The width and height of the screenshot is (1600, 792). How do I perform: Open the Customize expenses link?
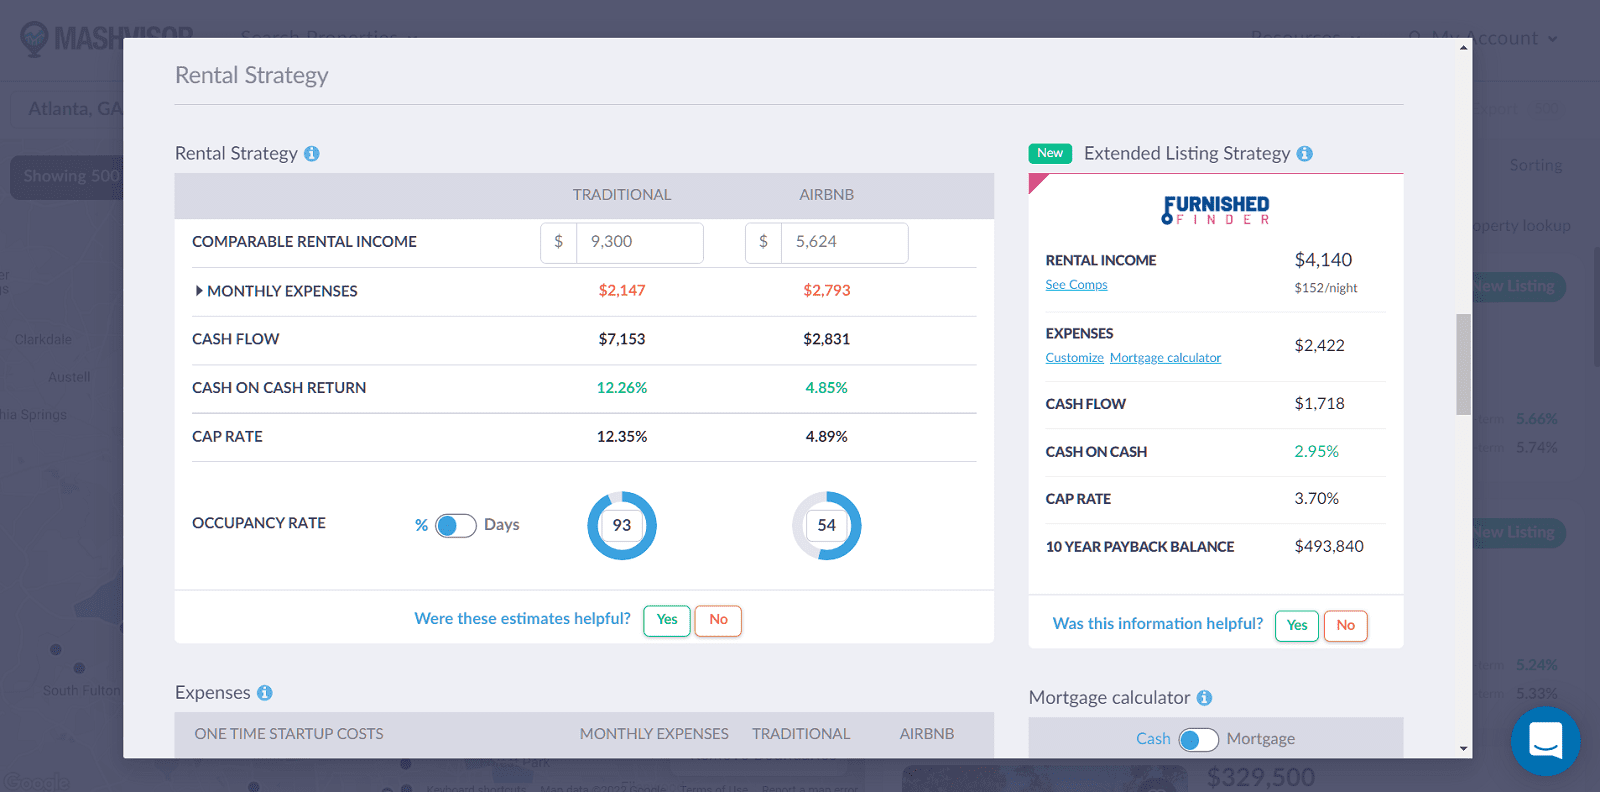pyautogui.click(x=1074, y=358)
